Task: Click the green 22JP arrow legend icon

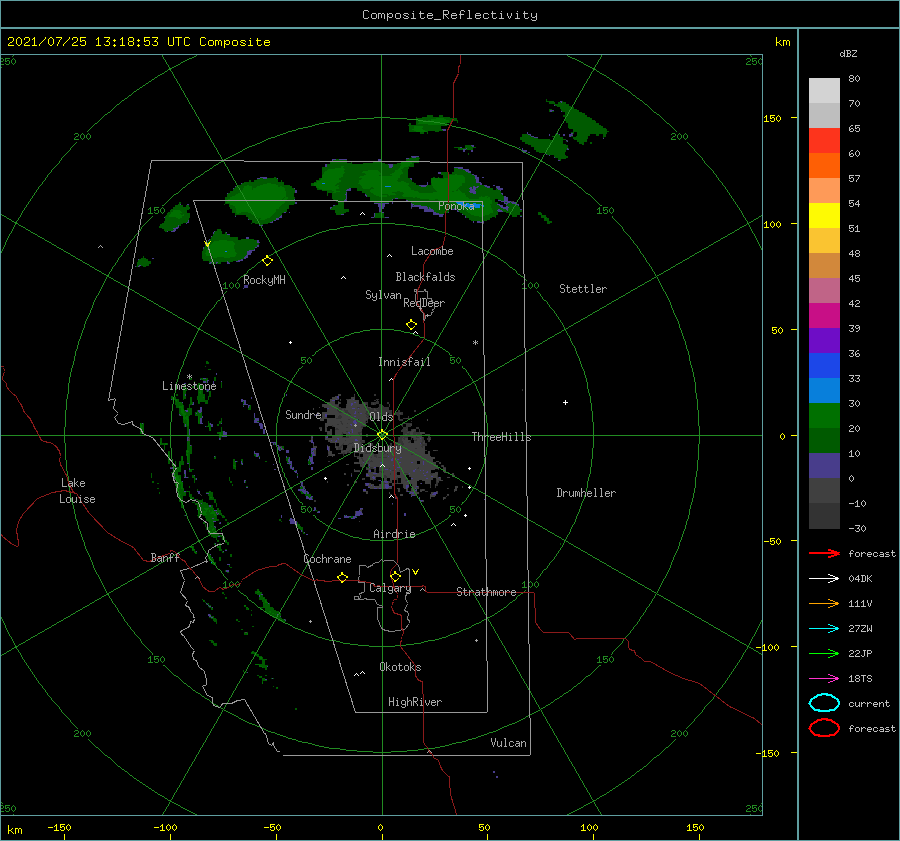Action: (x=824, y=653)
